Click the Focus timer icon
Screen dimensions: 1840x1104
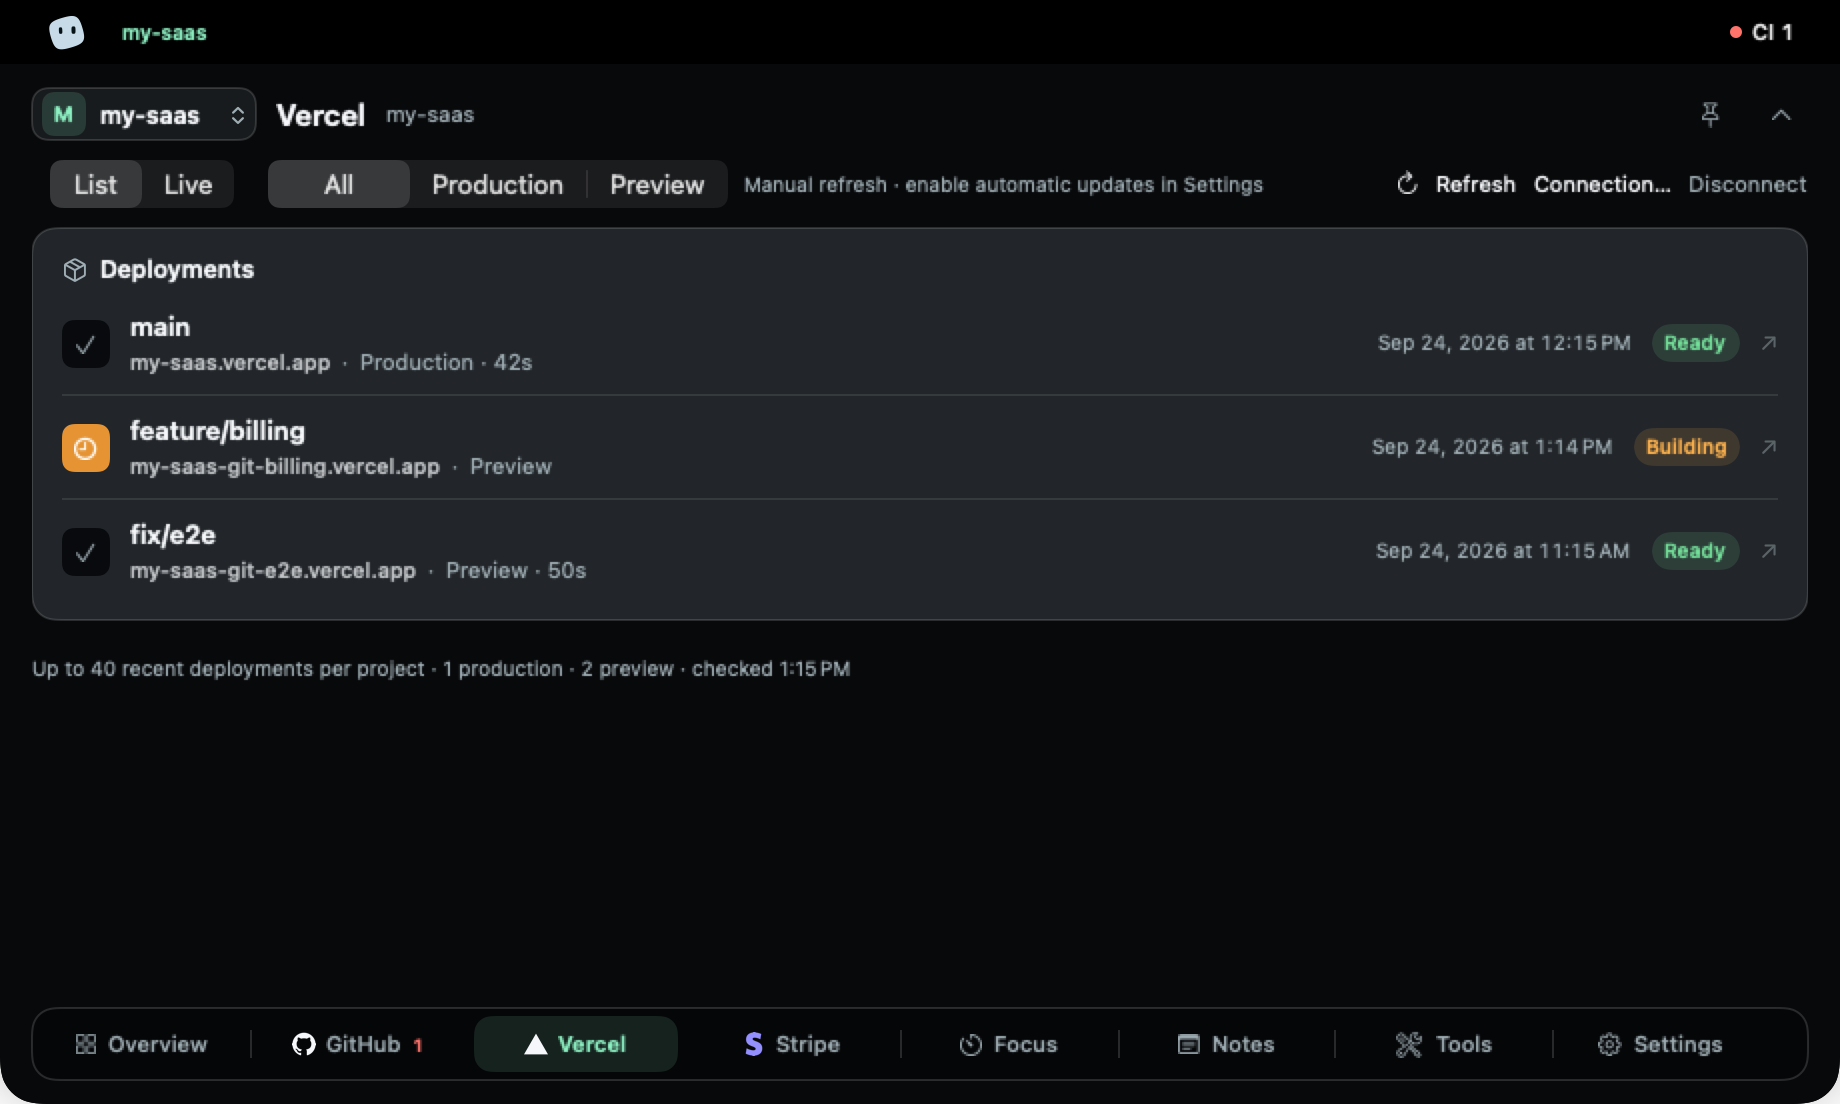point(970,1045)
